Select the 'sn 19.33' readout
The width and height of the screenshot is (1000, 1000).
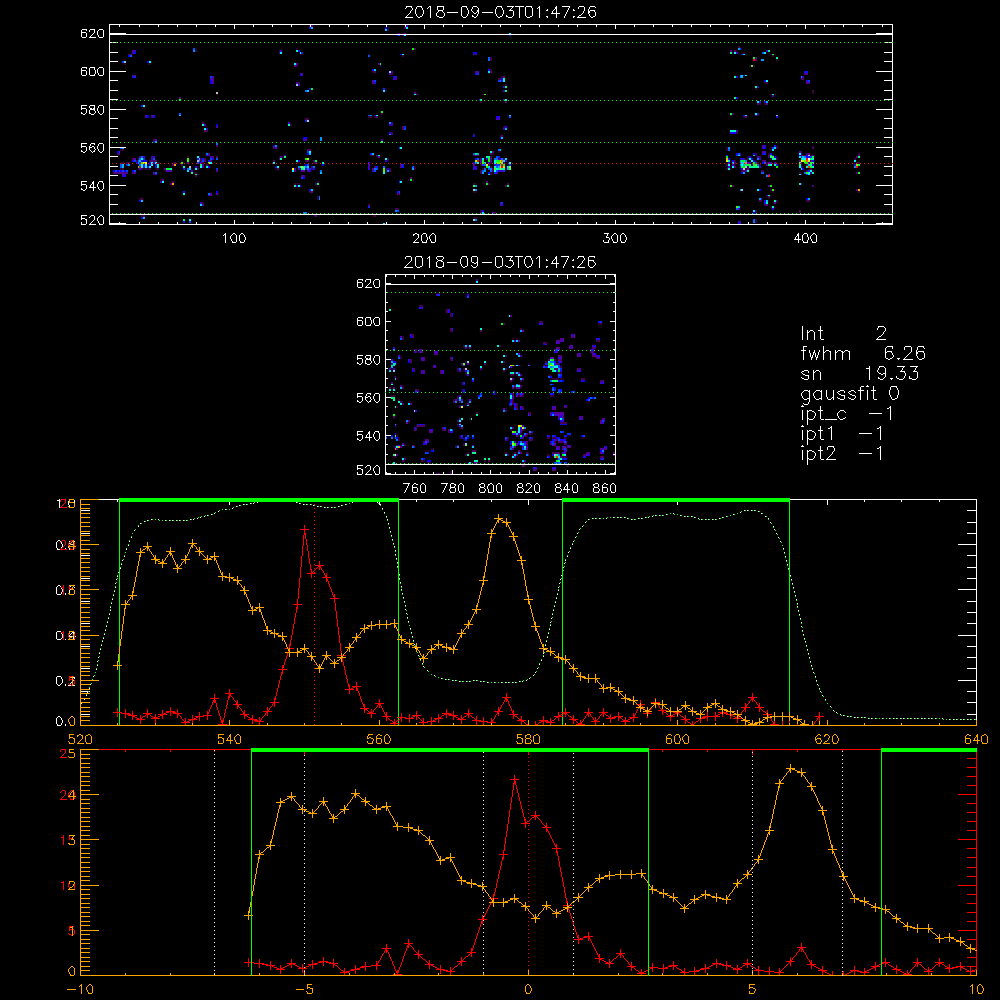pos(860,374)
